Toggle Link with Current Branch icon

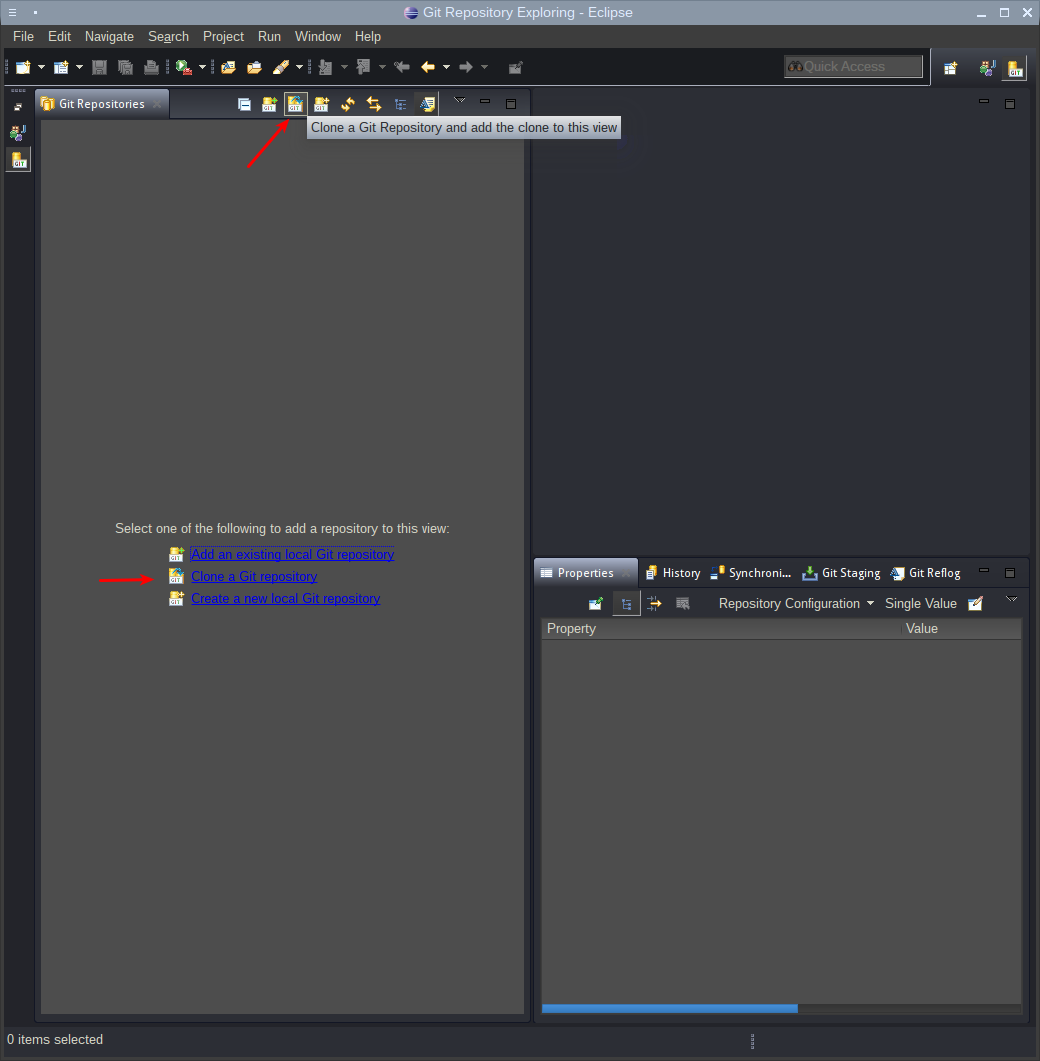point(427,104)
